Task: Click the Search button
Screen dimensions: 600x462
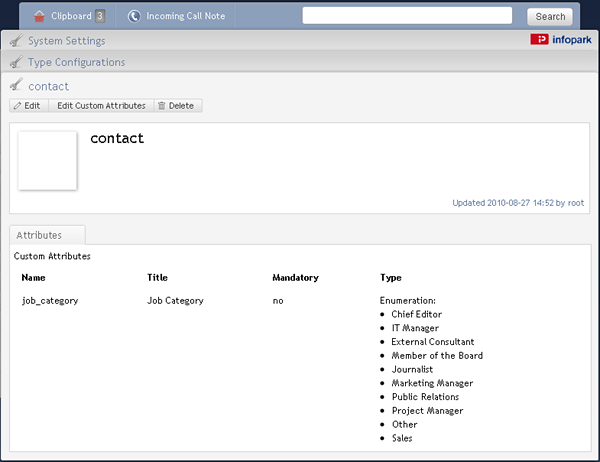Action: 550,17
